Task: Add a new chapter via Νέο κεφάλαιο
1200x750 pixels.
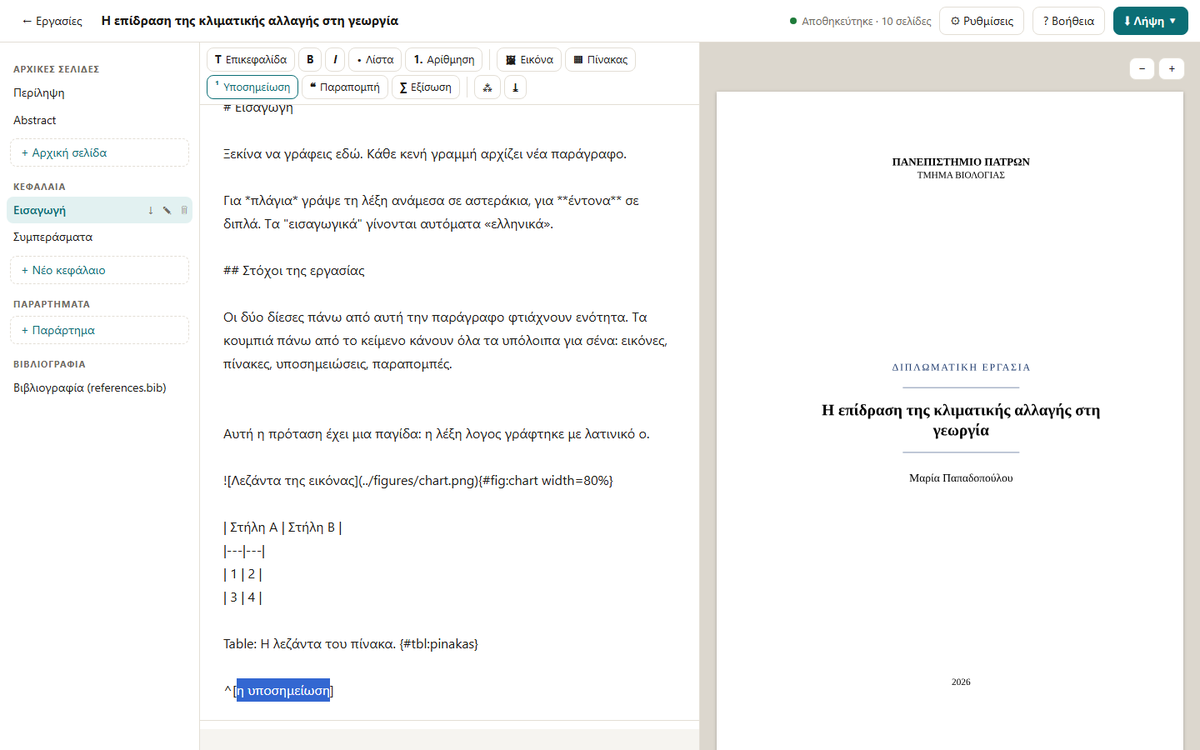Action: [x=99, y=270]
